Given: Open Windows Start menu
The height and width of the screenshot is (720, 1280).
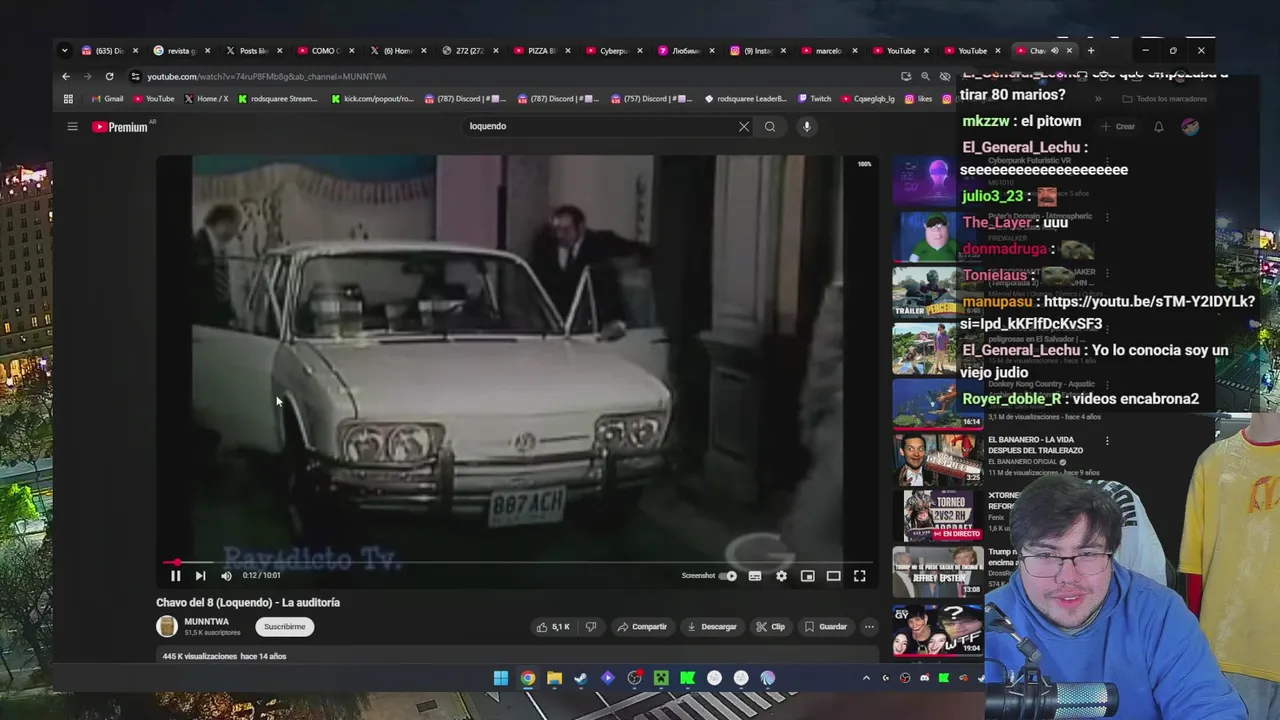Looking at the screenshot, I should (x=501, y=678).
